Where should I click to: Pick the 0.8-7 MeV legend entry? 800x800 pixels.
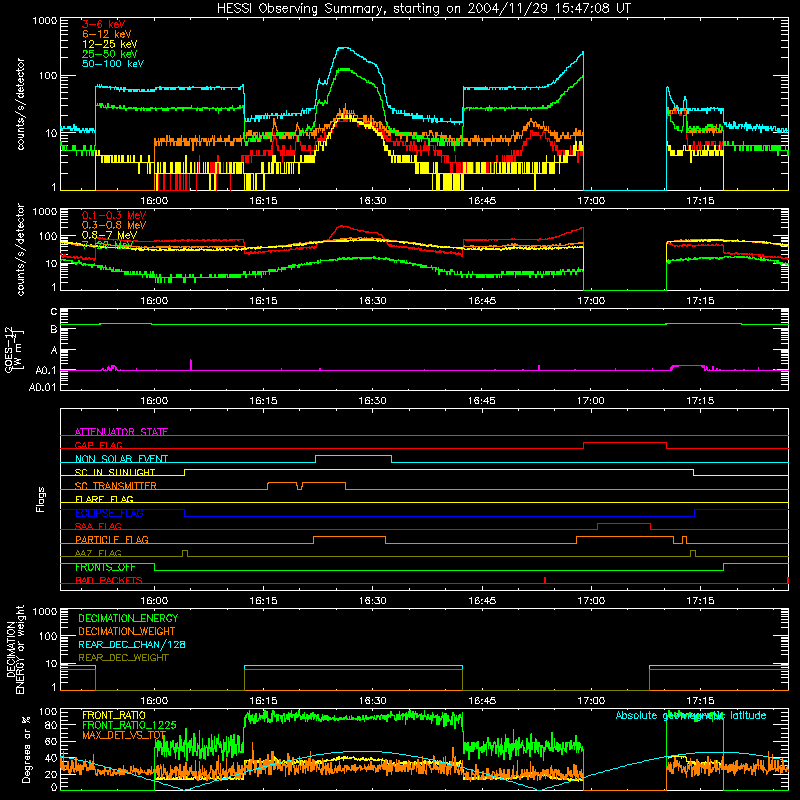click(109, 235)
